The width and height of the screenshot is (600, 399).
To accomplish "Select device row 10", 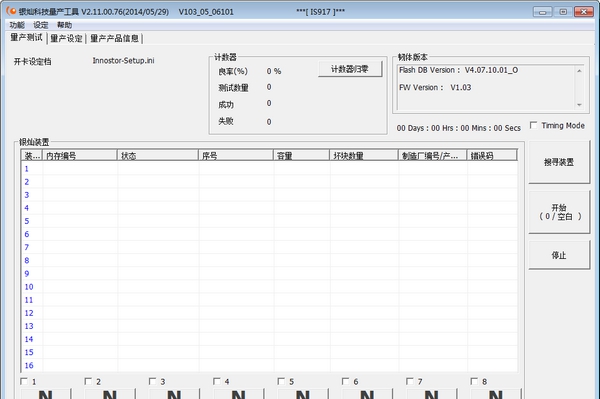I will tap(270, 287).
